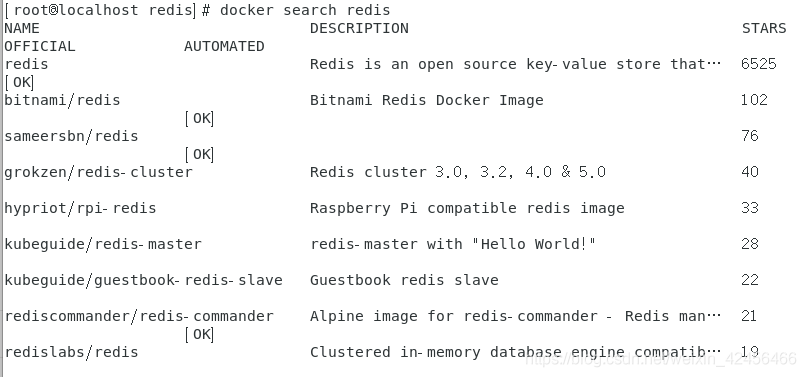Image resolution: width=806 pixels, height=377 pixels.
Task: Click 'rediscommander/redis-commander' entry
Action: pos(139,316)
